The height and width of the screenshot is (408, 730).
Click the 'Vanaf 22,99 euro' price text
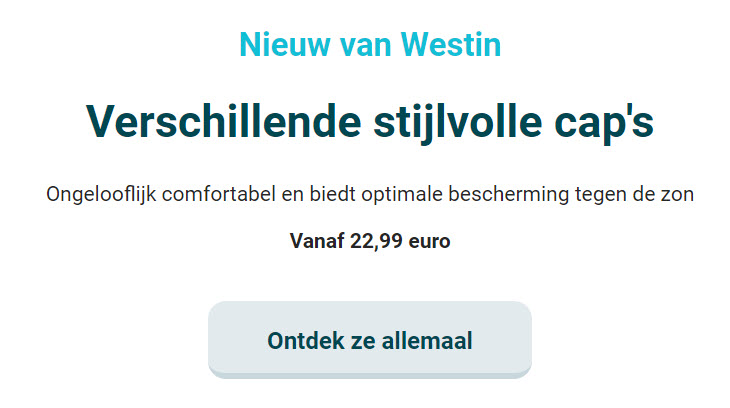pos(370,241)
